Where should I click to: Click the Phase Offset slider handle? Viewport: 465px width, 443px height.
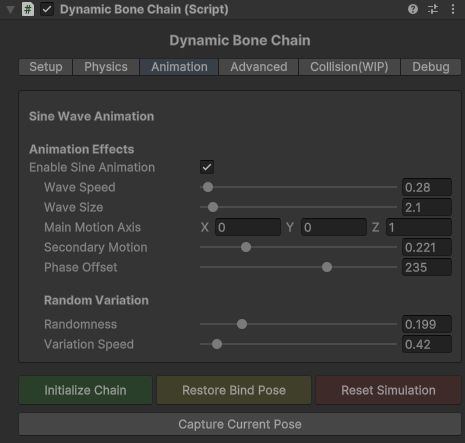coord(327,267)
